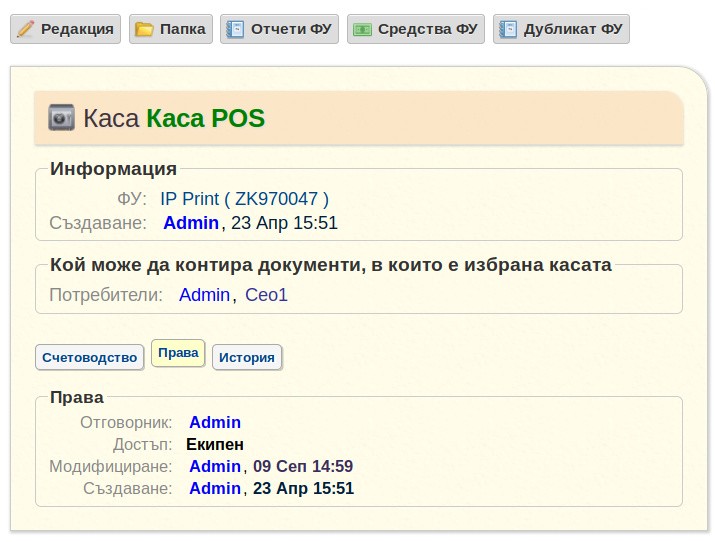This screenshot has height=542, width=715.
Task: Click the pencil icon on Редакция button
Action: click(x=26, y=29)
